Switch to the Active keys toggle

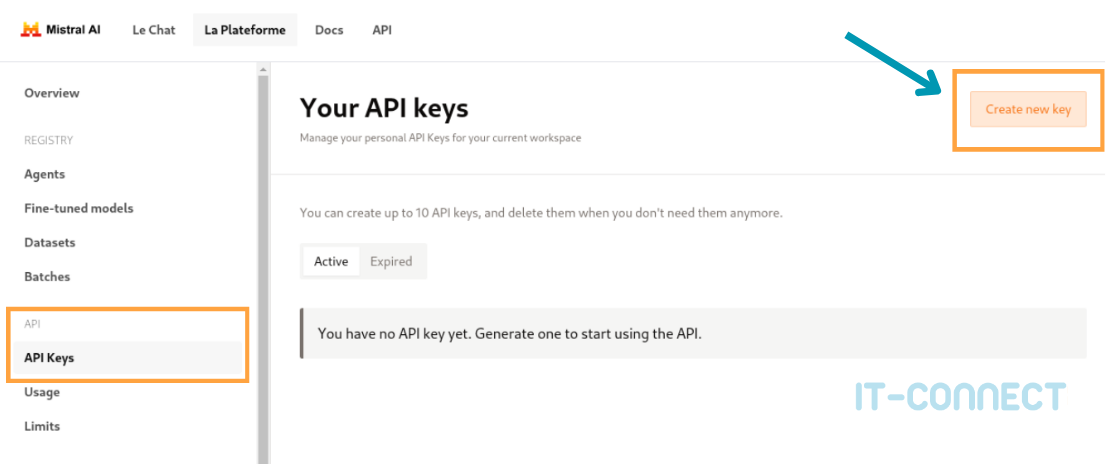pyautogui.click(x=331, y=261)
